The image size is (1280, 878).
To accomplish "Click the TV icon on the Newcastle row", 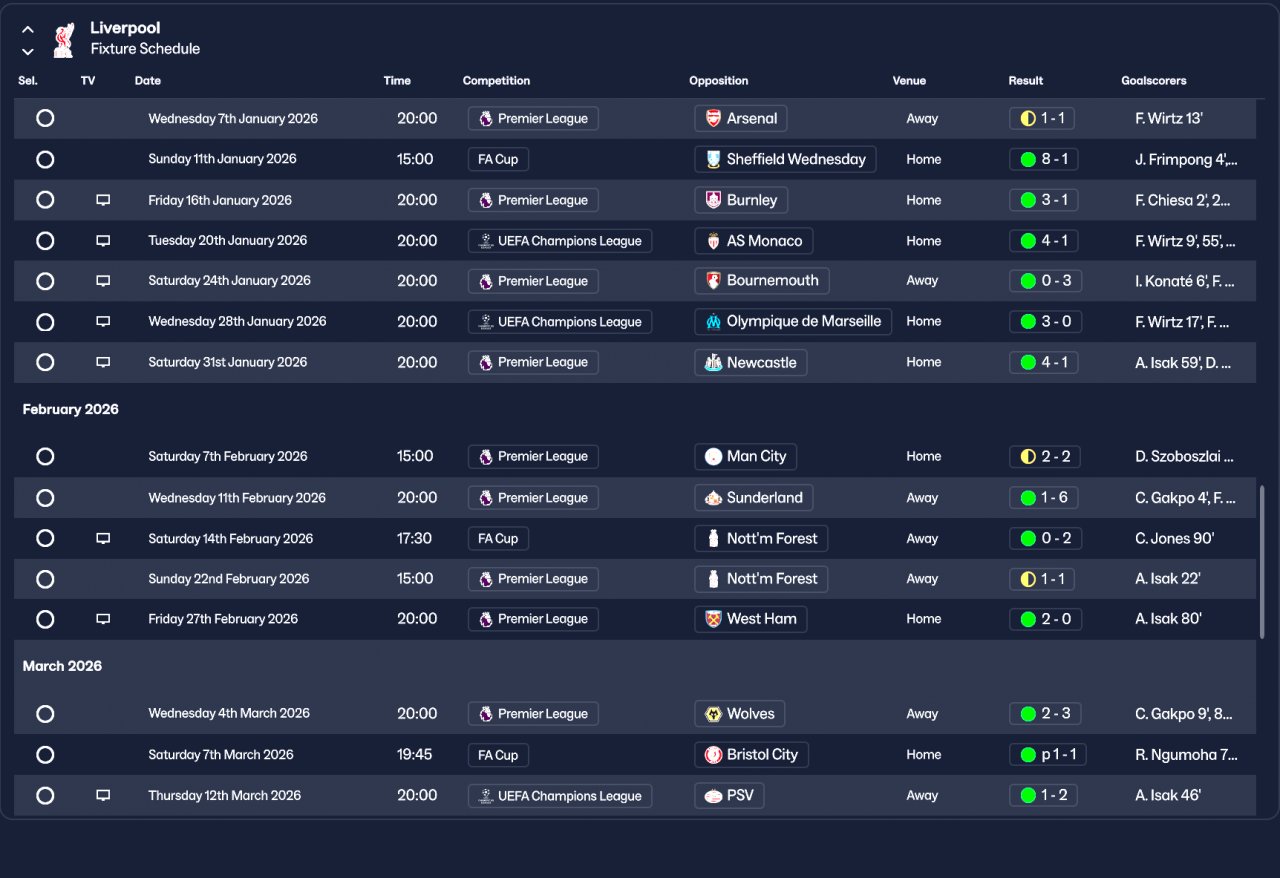I will click(103, 362).
